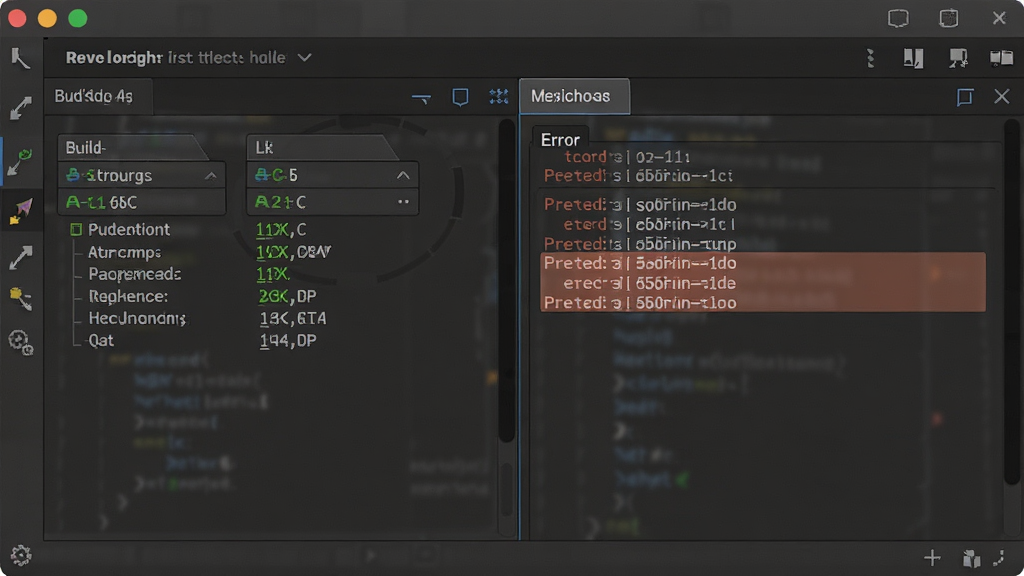1024x576 pixels.
Task: Open the title dropdown chevron at top
Action: tap(304, 57)
